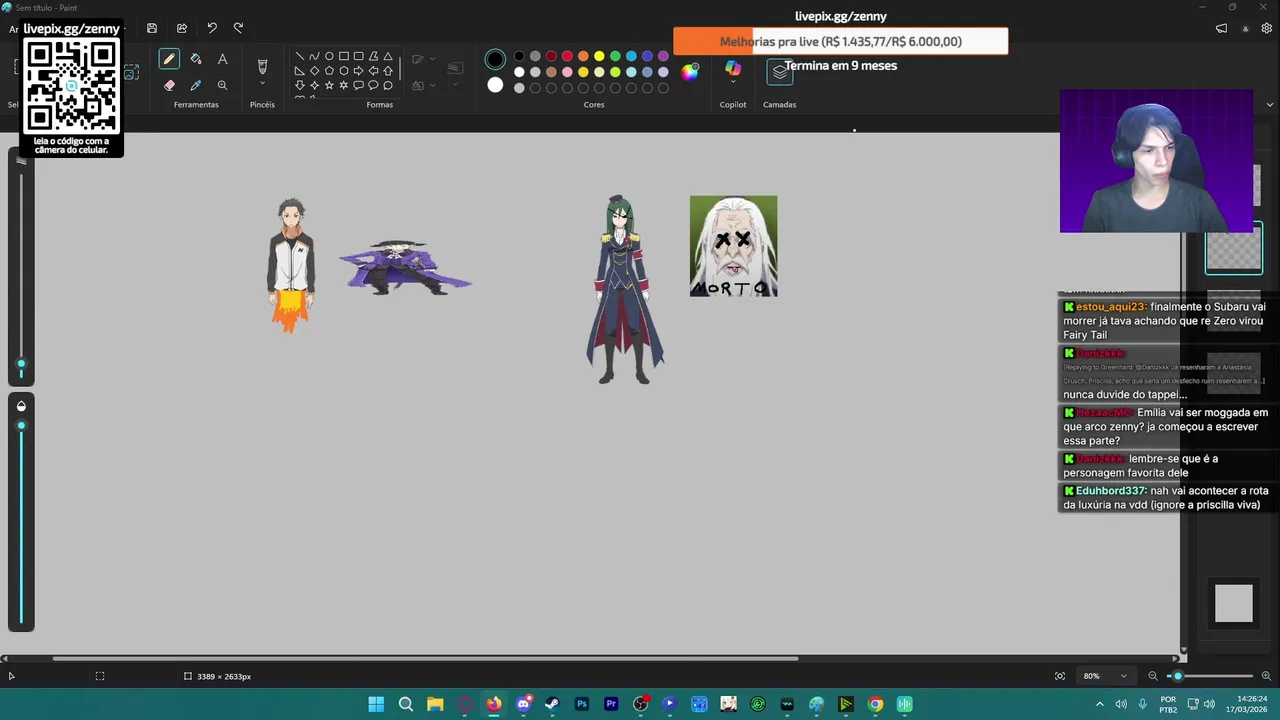The height and width of the screenshot is (720, 1280).
Task: Undo the last action
Action: 212,28
